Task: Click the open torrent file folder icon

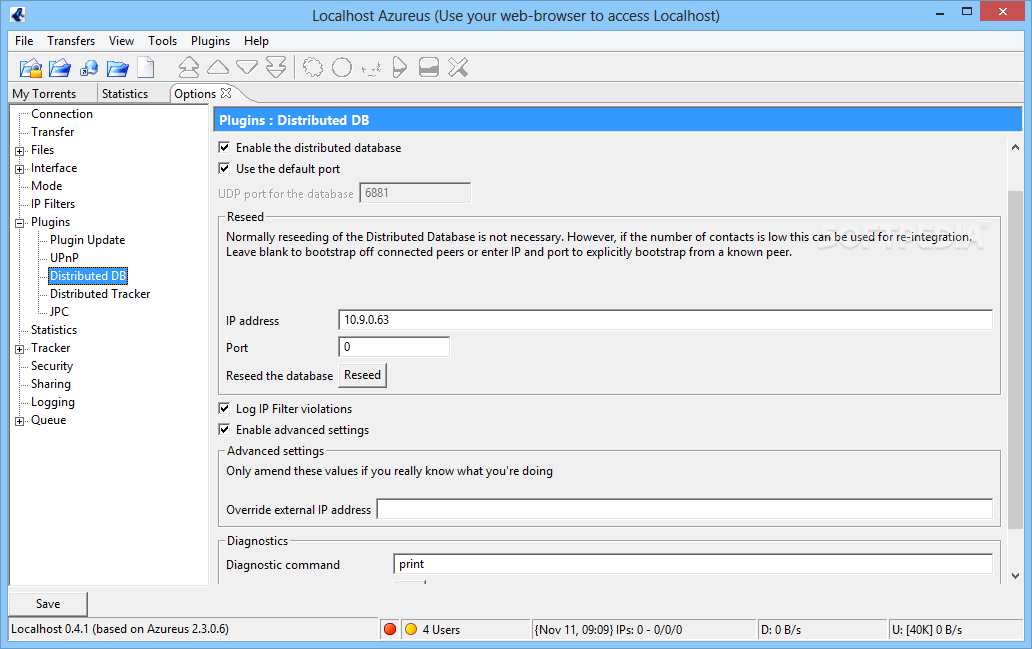Action: [59, 67]
